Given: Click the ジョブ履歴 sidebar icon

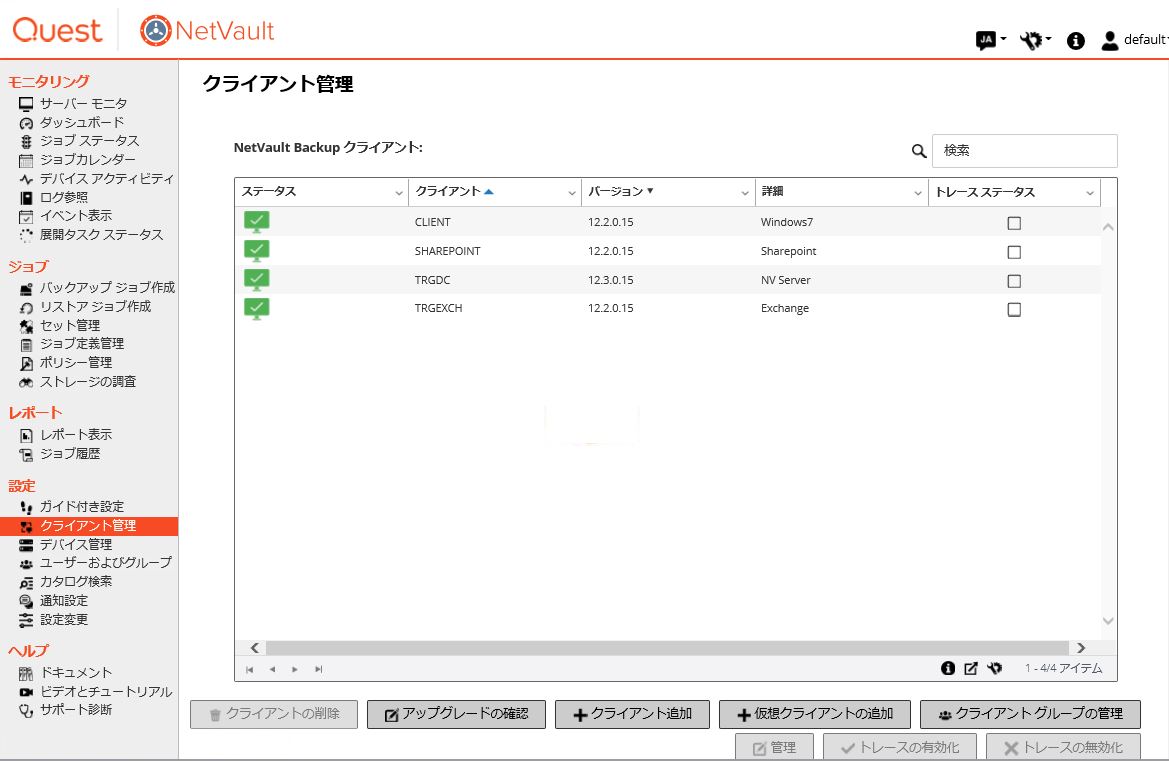Looking at the screenshot, I should (26, 455).
